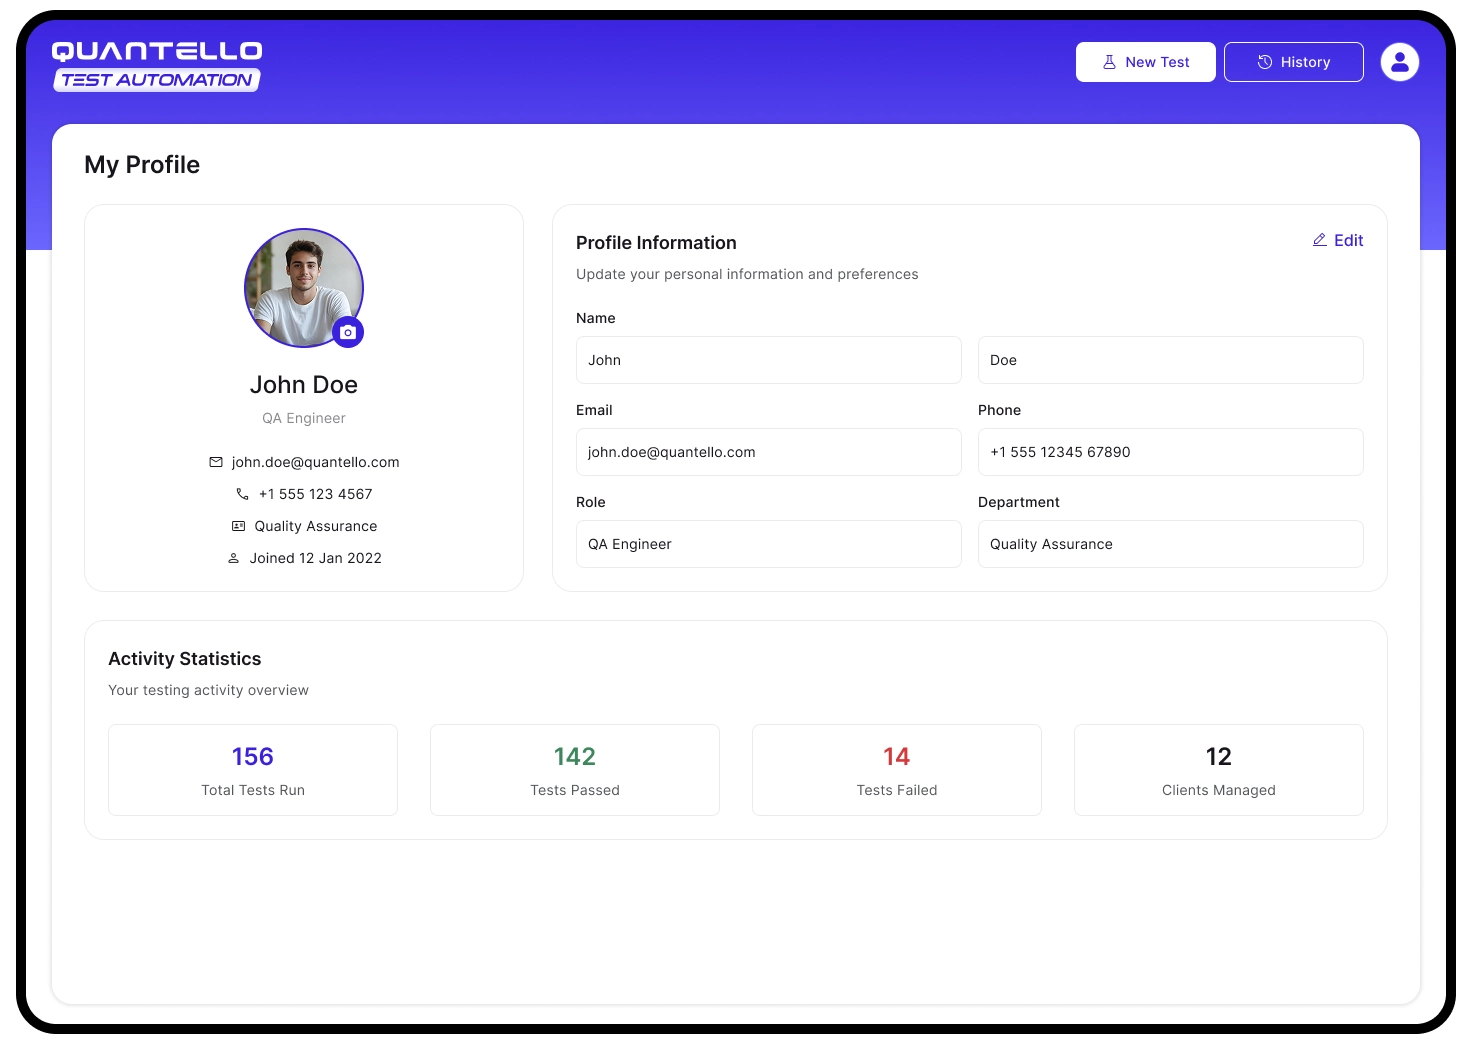Click the Name field label
Image resolution: width=1472 pixels, height=1056 pixels.
pyautogui.click(x=596, y=318)
